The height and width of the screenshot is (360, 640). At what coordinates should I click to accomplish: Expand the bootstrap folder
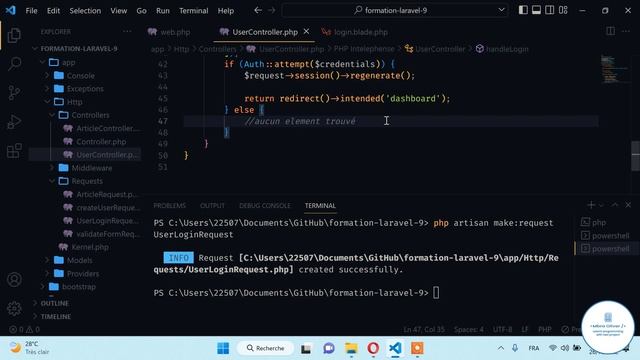78,287
